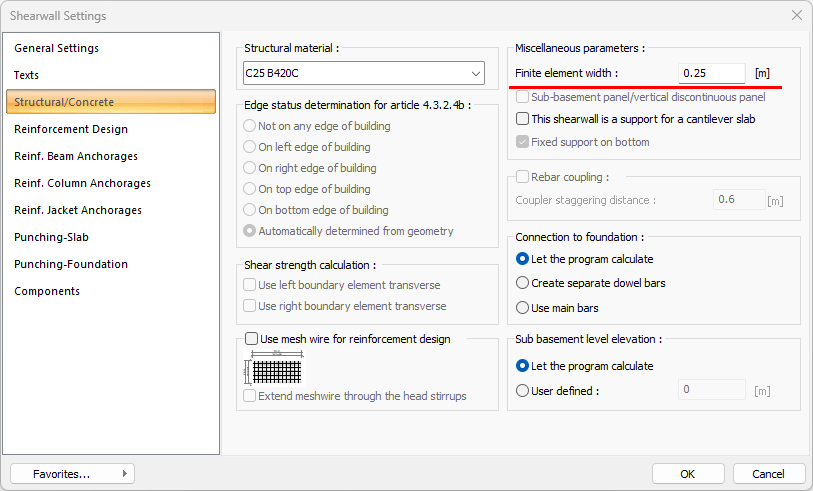Click the Cancel button
The height and width of the screenshot is (491, 813).
768,473
